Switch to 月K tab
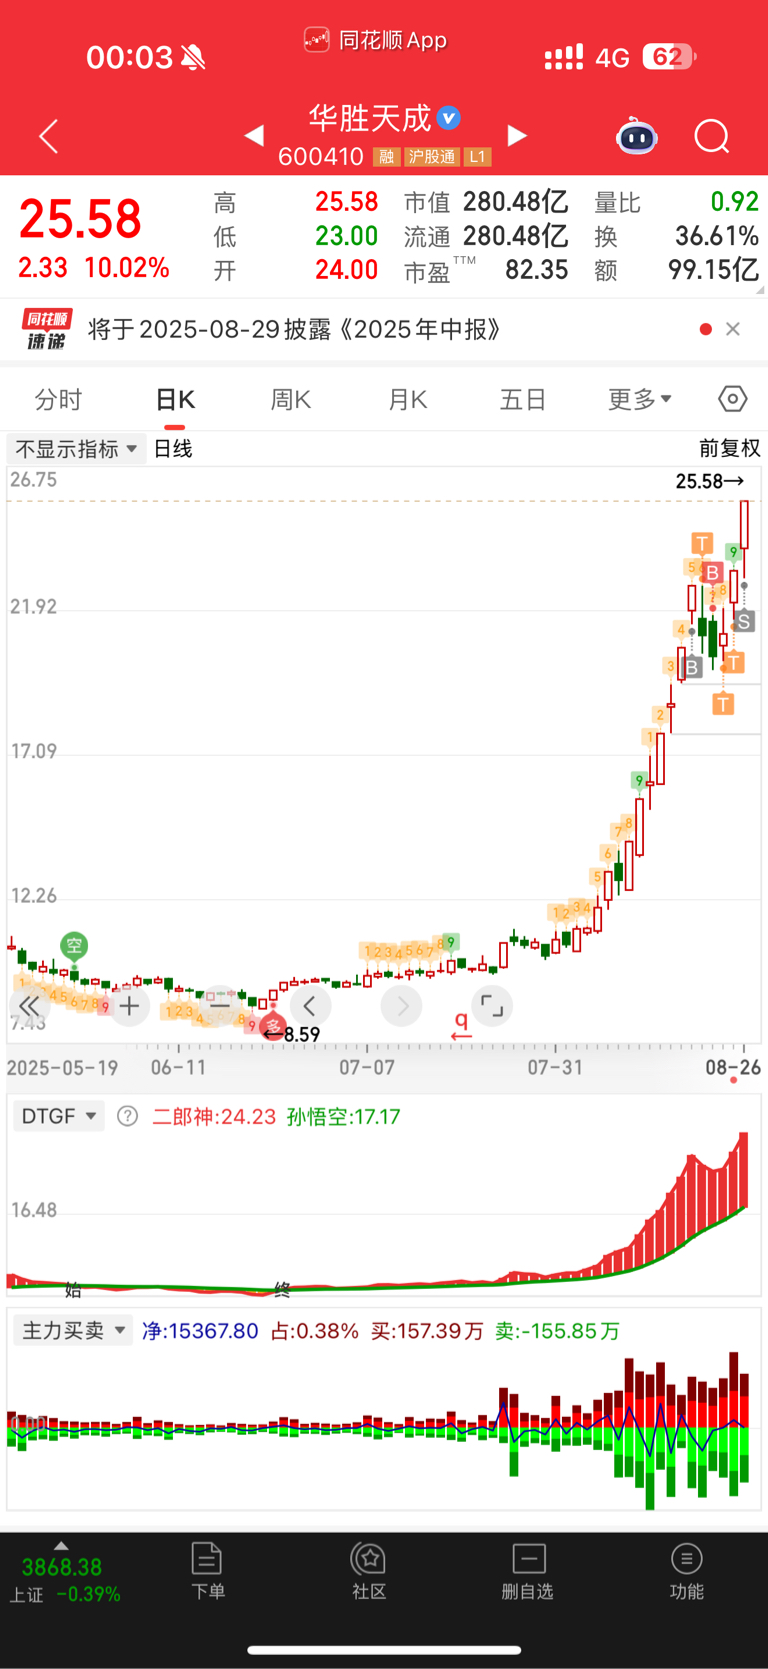 tap(408, 400)
